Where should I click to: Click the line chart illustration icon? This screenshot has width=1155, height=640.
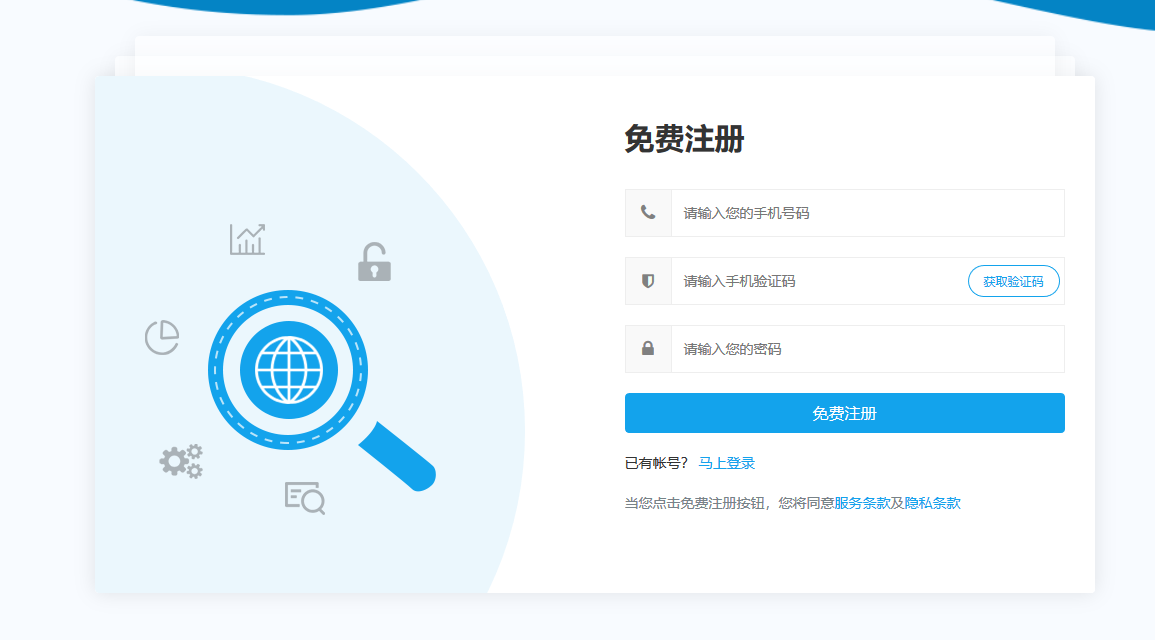(247, 239)
